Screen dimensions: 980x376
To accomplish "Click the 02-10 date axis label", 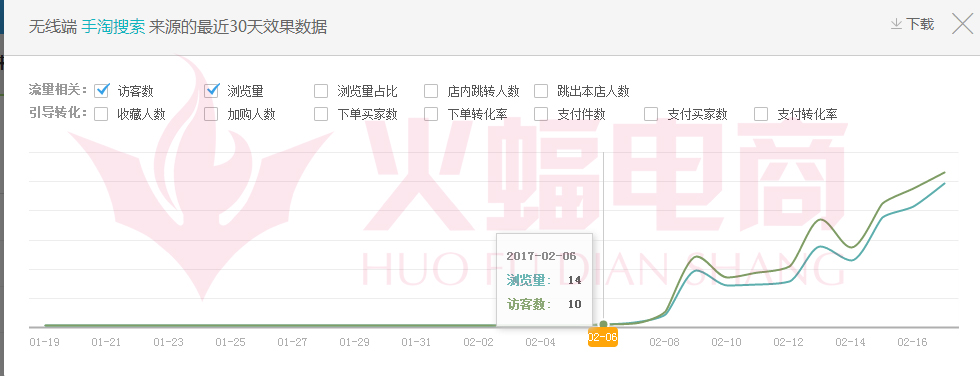I will (726, 342).
